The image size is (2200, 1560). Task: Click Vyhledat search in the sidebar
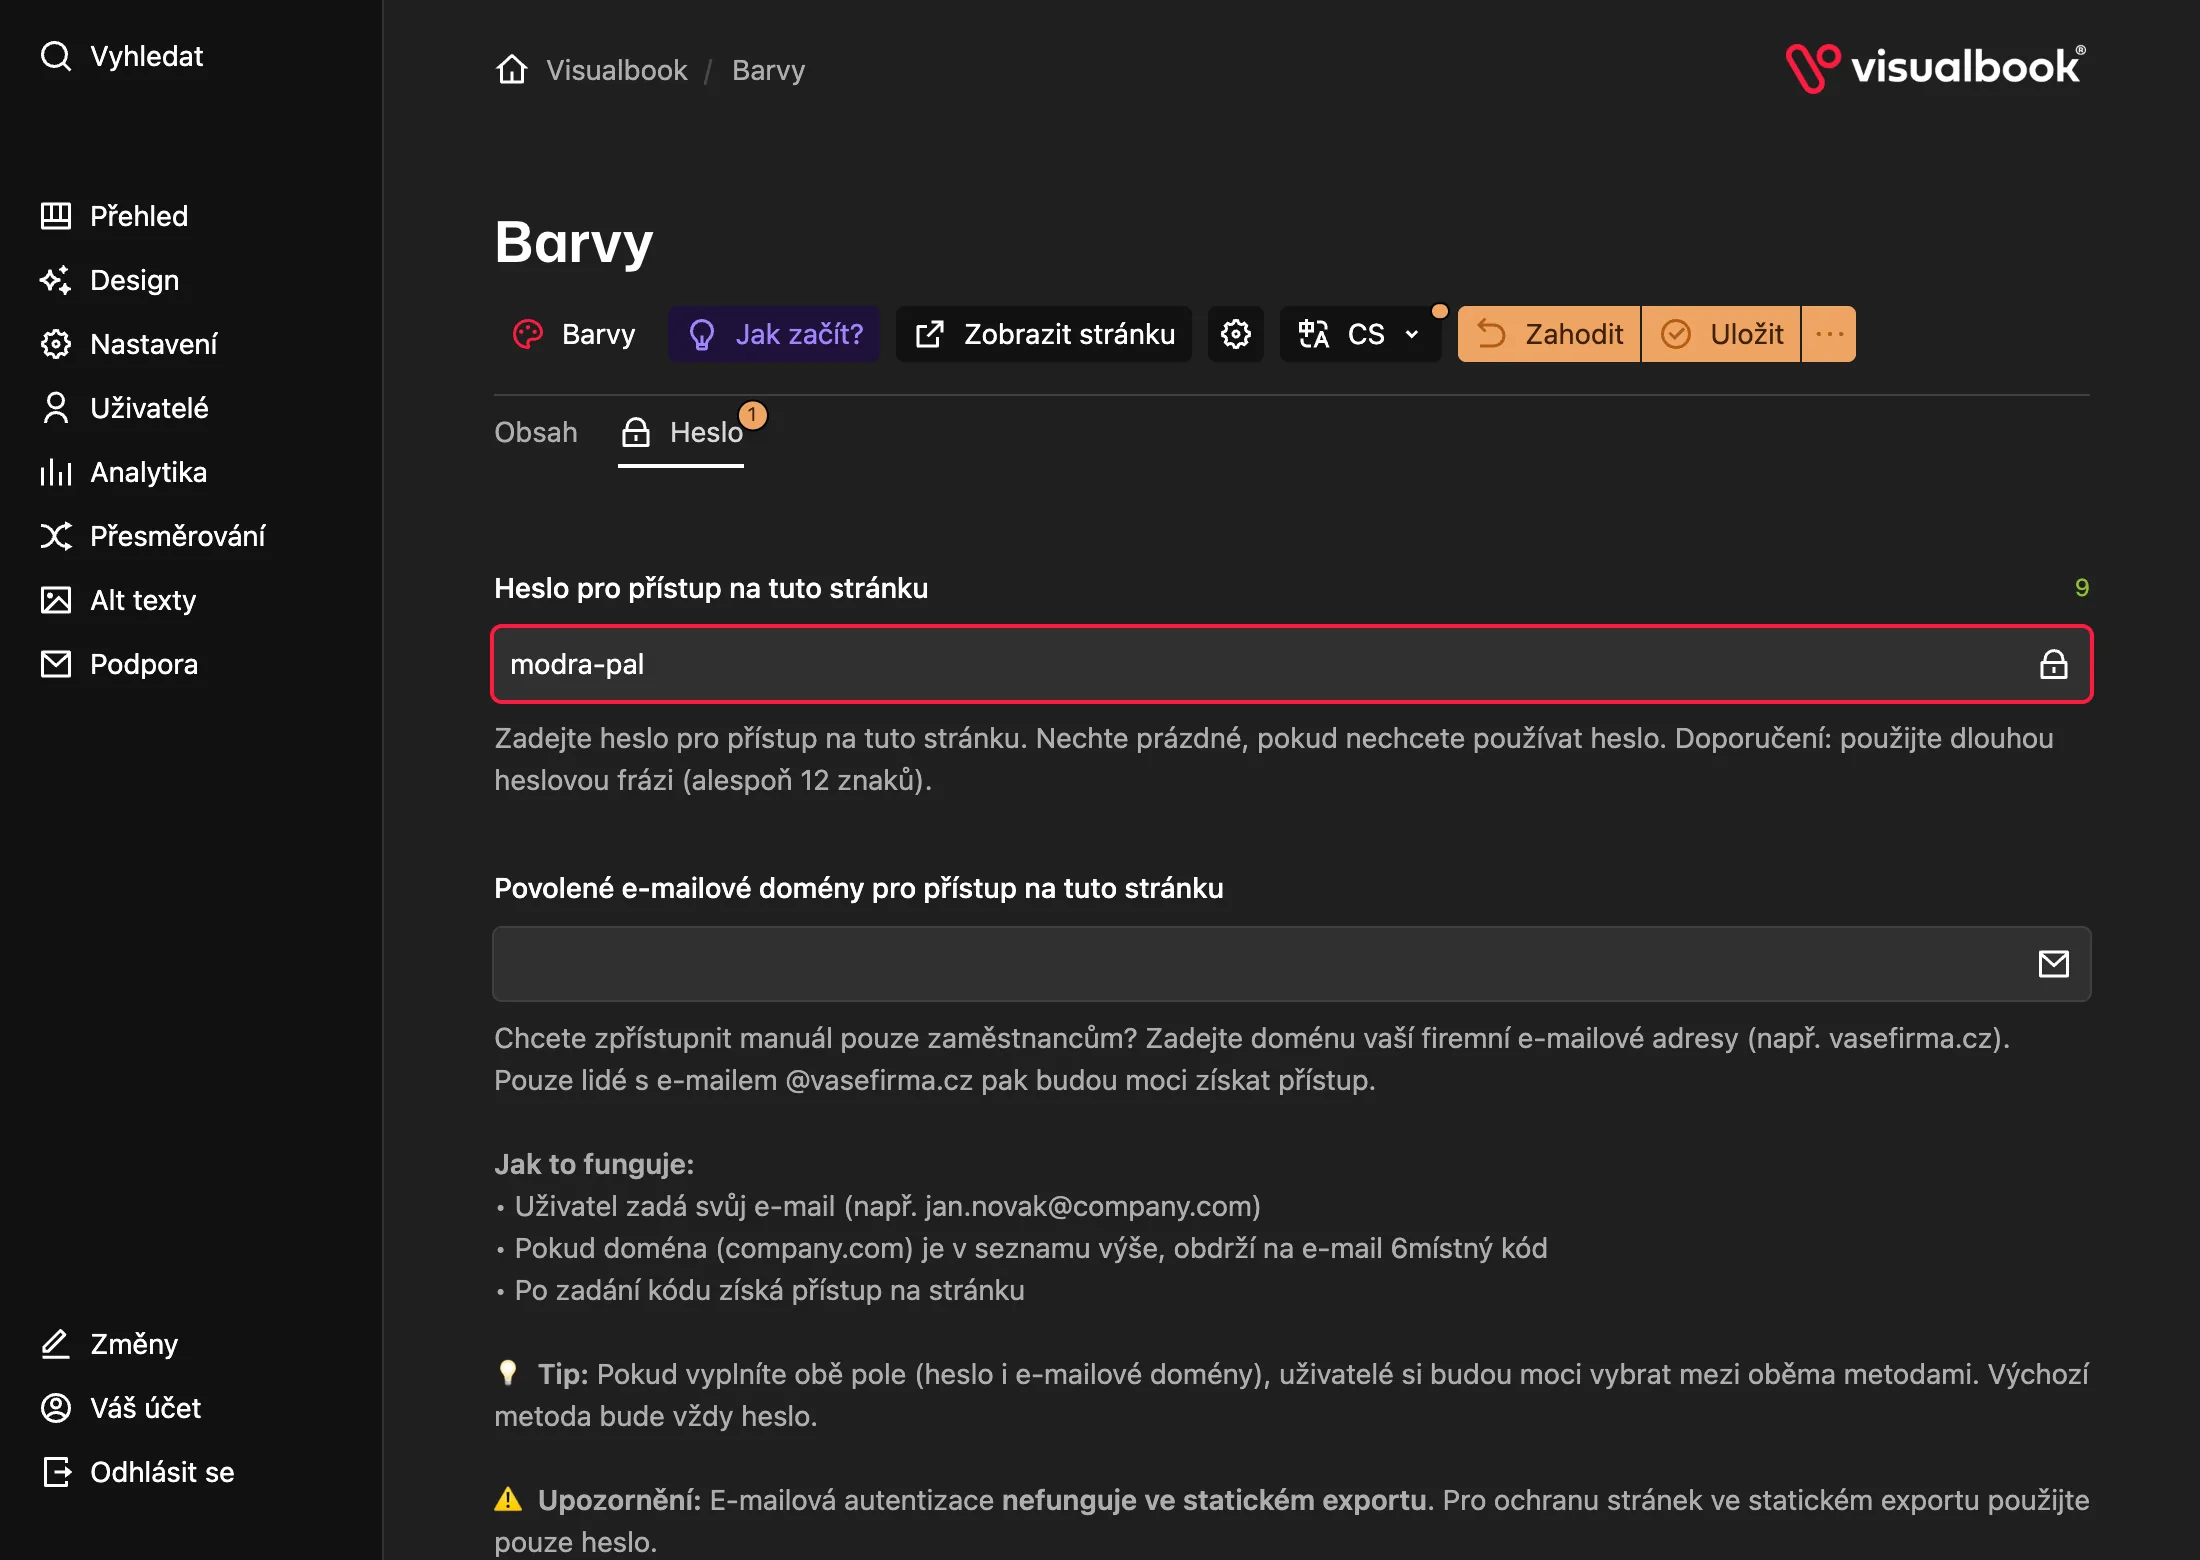point(122,56)
